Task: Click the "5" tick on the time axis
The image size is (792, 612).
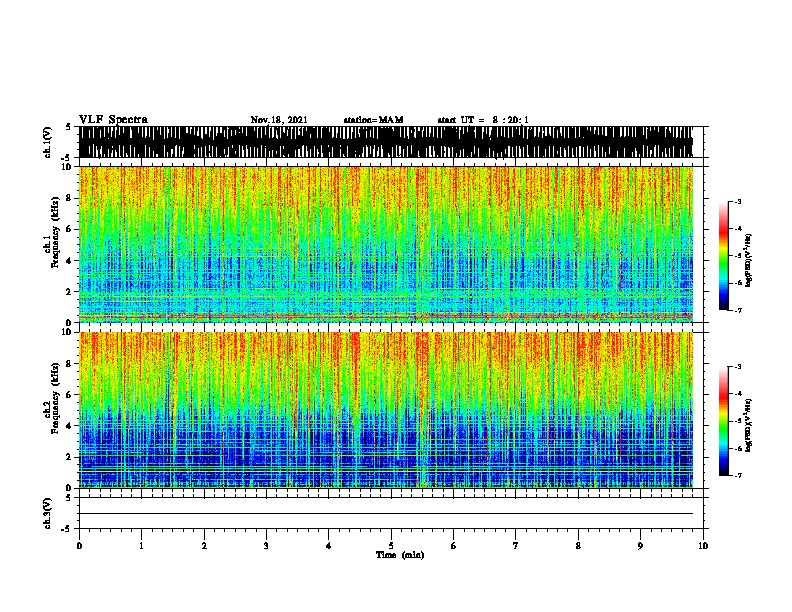Action: coord(391,546)
